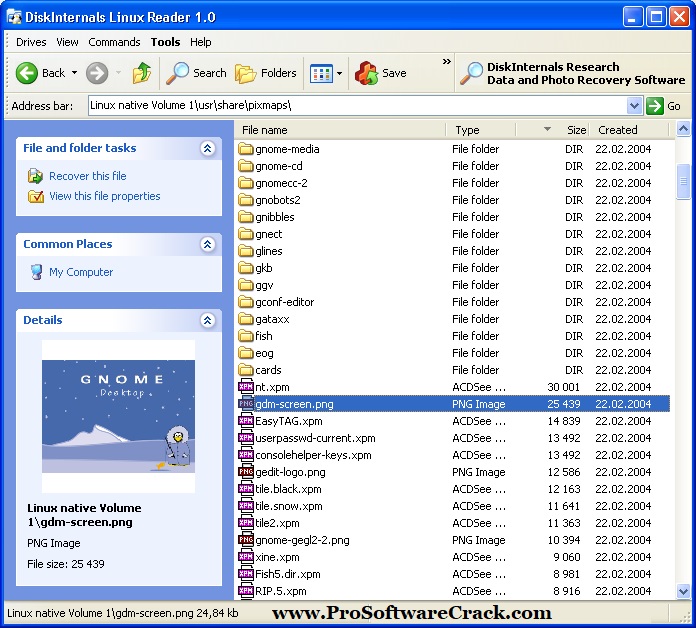Image resolution: width=696 pixels, height=628 pixels.
Task: Open the Commands menu
Action: 114,42
